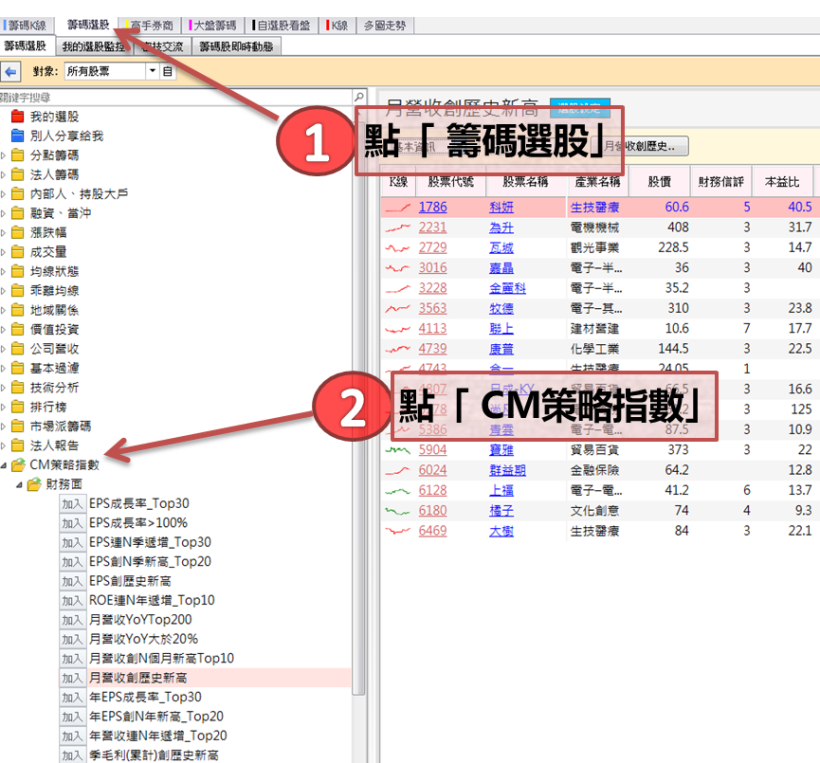Viewport: 820px width, 763px height.
Task: Expand the 市場派籌碼 tree node
Action: (4, 426)
